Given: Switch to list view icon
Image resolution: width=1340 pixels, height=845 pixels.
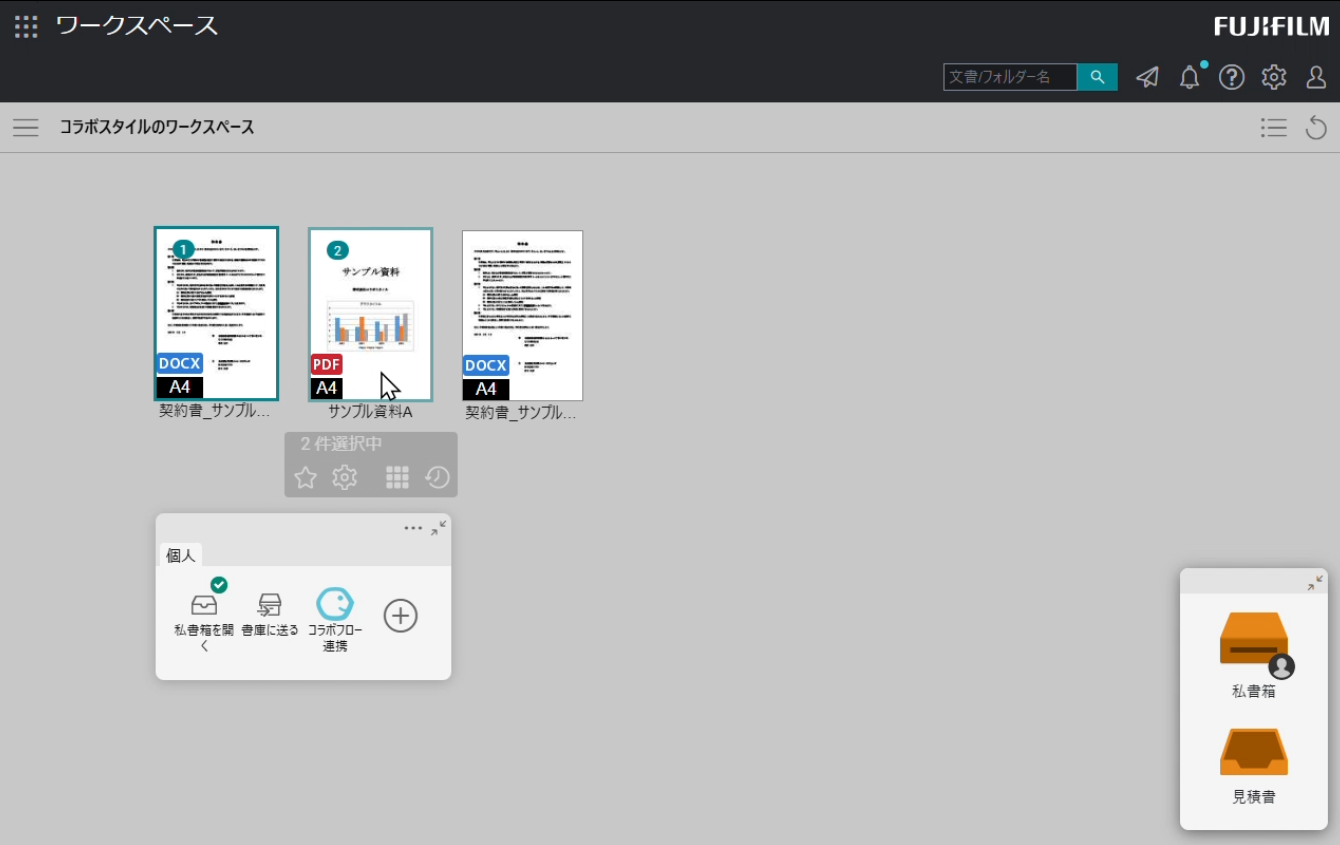Looking at the screenshot, I should (x=1273, y=128).
